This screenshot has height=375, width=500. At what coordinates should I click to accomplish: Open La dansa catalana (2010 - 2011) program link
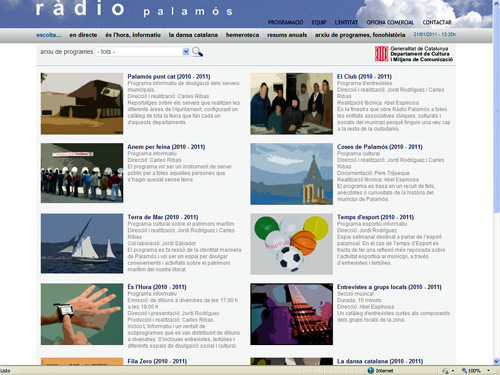(x=380, y=361)
